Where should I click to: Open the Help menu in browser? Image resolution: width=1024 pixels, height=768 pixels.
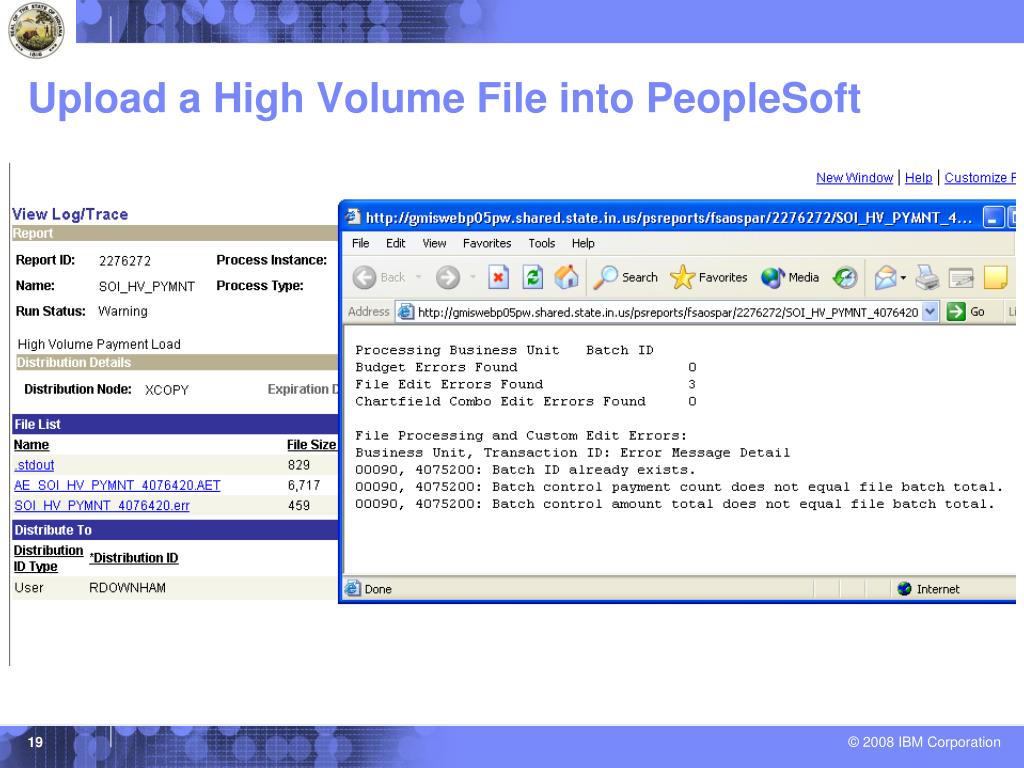(583, 243)
